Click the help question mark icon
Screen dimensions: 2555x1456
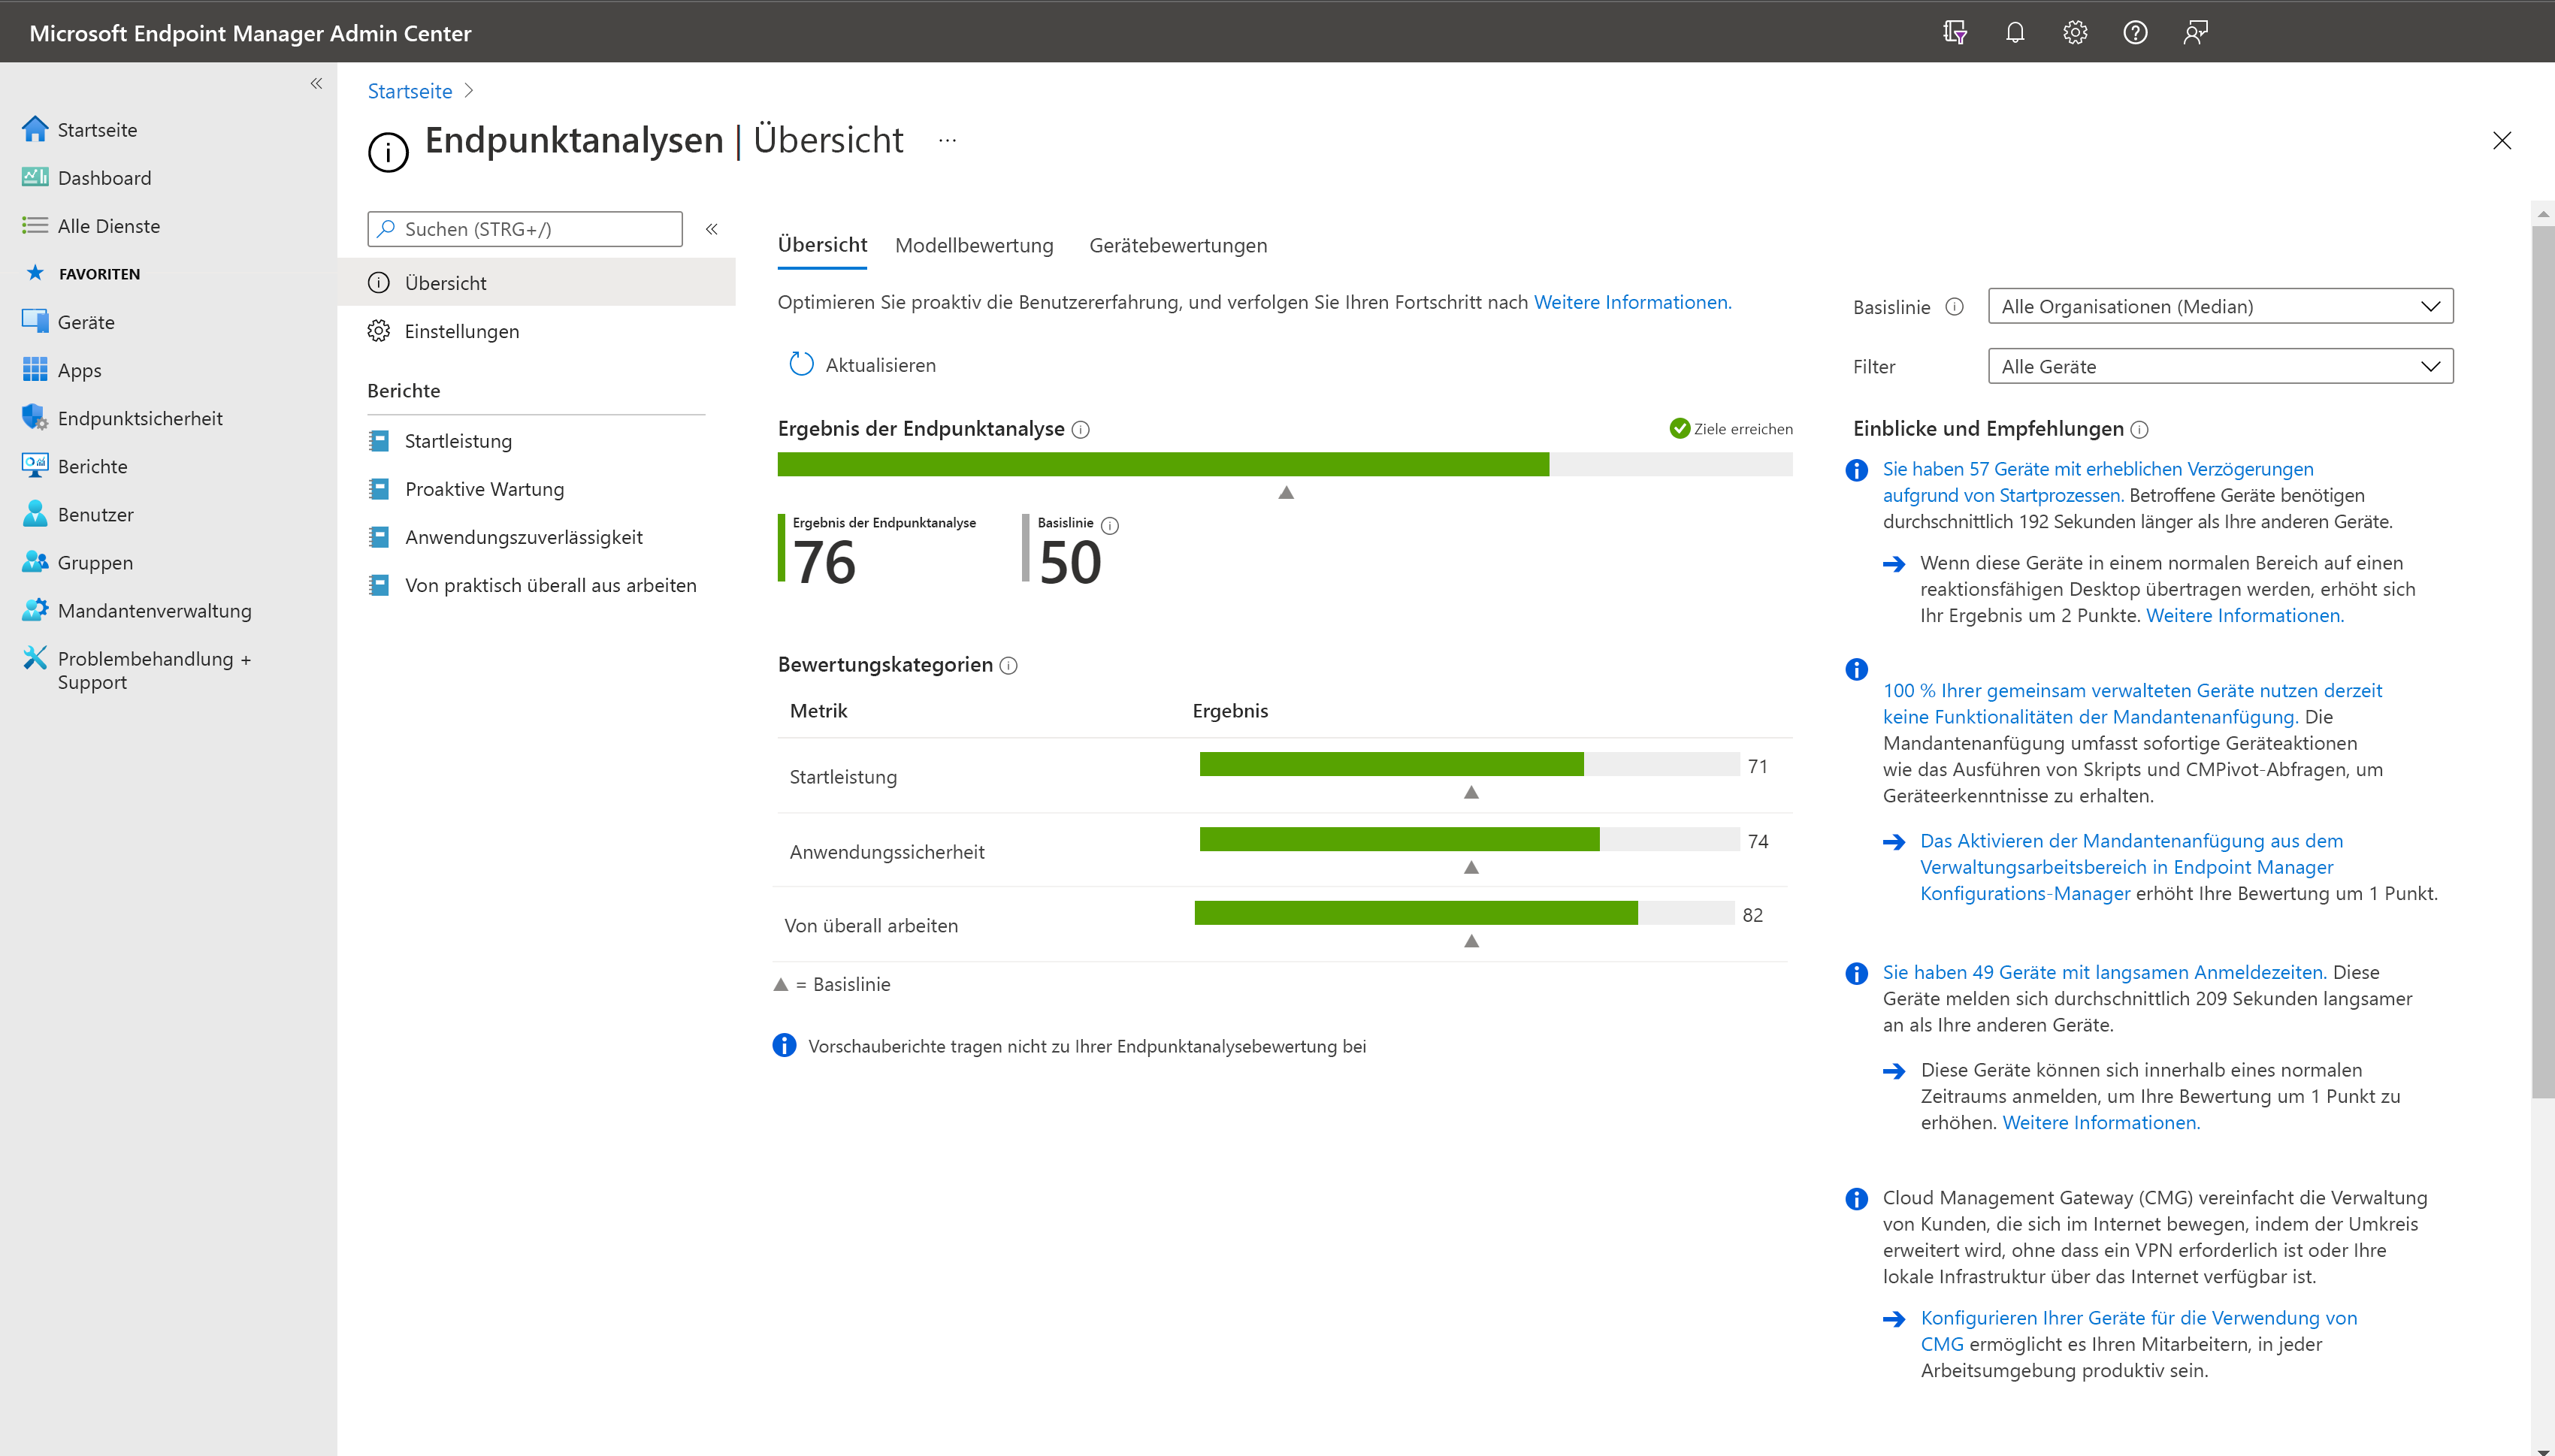click(2134, 33)
